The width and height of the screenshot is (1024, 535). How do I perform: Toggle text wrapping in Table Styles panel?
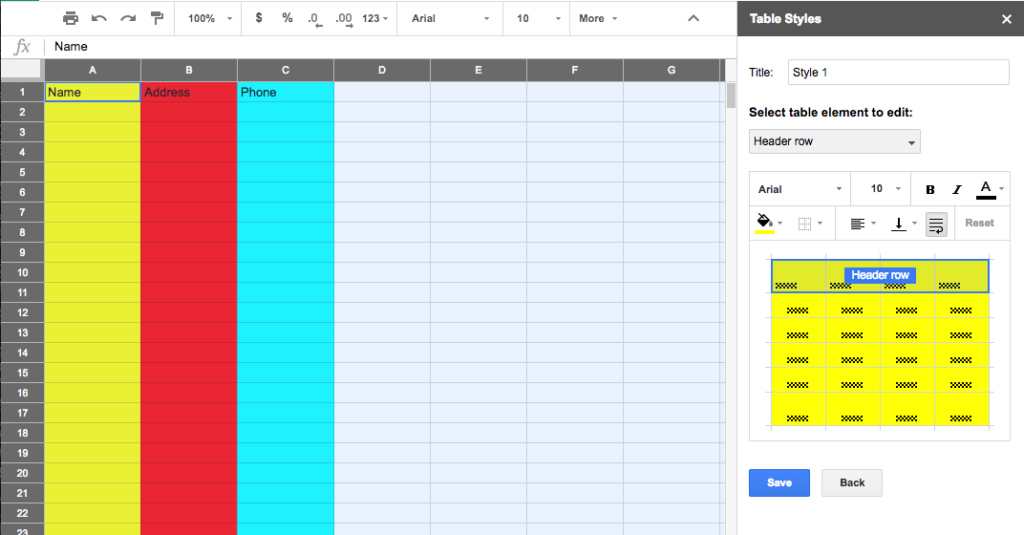pyautogui.click(x=936, y=224)
